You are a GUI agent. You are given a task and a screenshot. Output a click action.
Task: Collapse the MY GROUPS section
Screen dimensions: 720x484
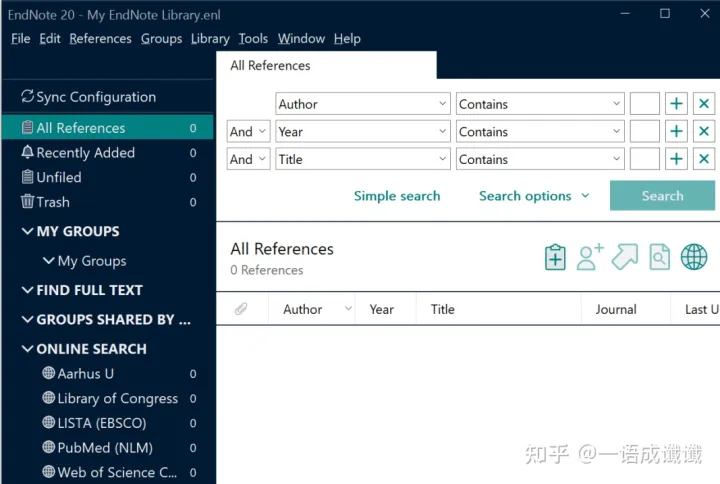[x=28, y=231]
